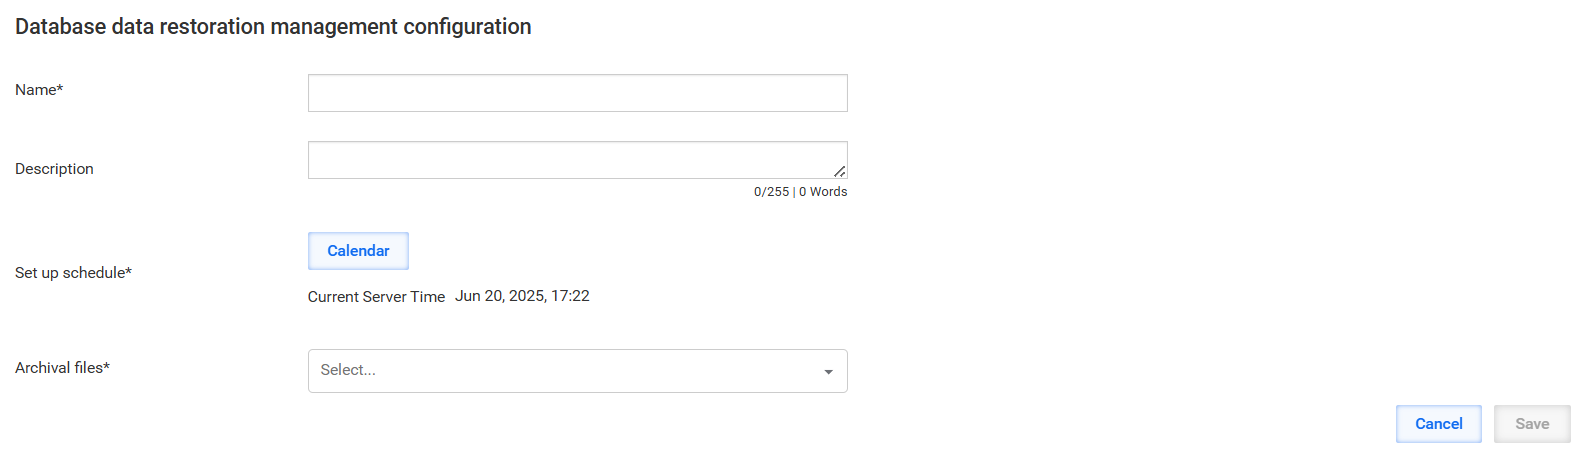Click the 'Archival files*' label

pyautogui.click(x=62, y=368)
